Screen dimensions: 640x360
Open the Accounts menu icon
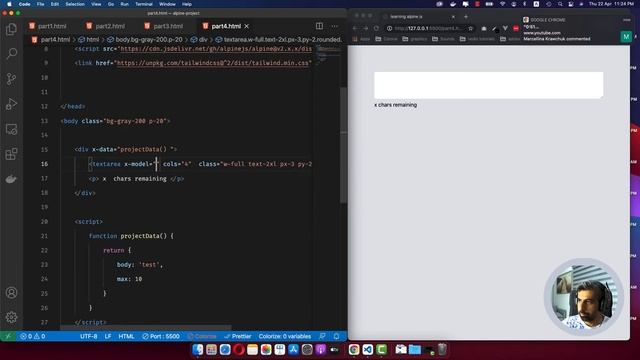(x=11, y=293)
